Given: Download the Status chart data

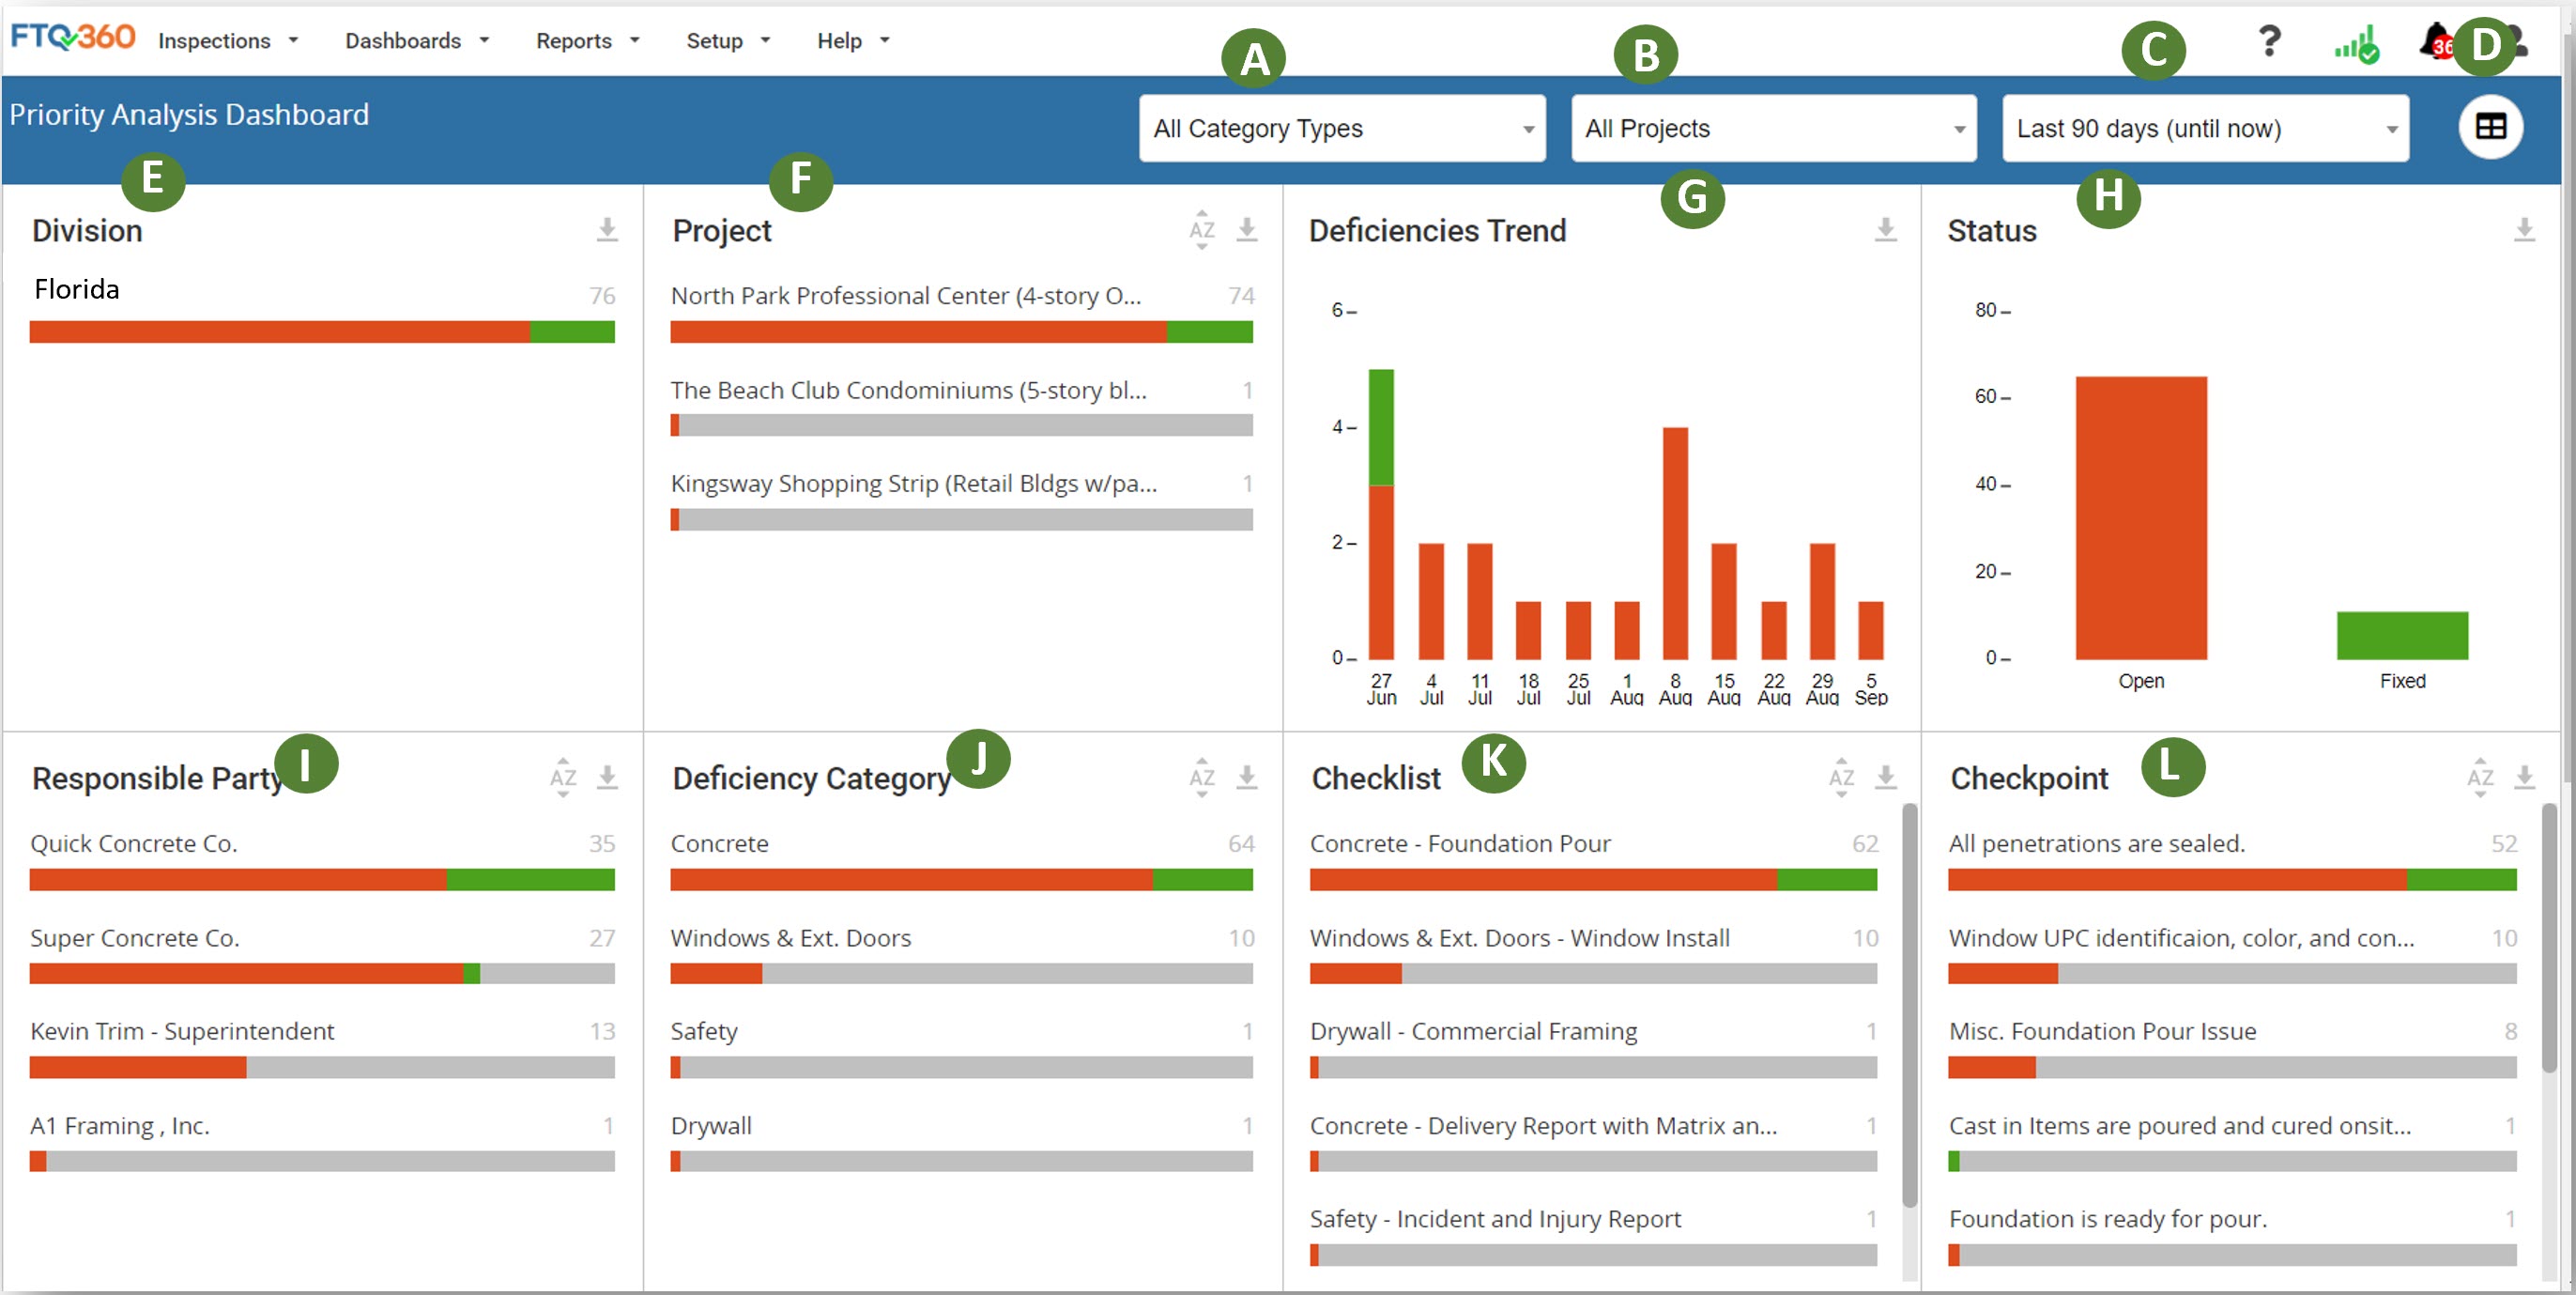Looking at the screenshot, I should coord(2524,230).
